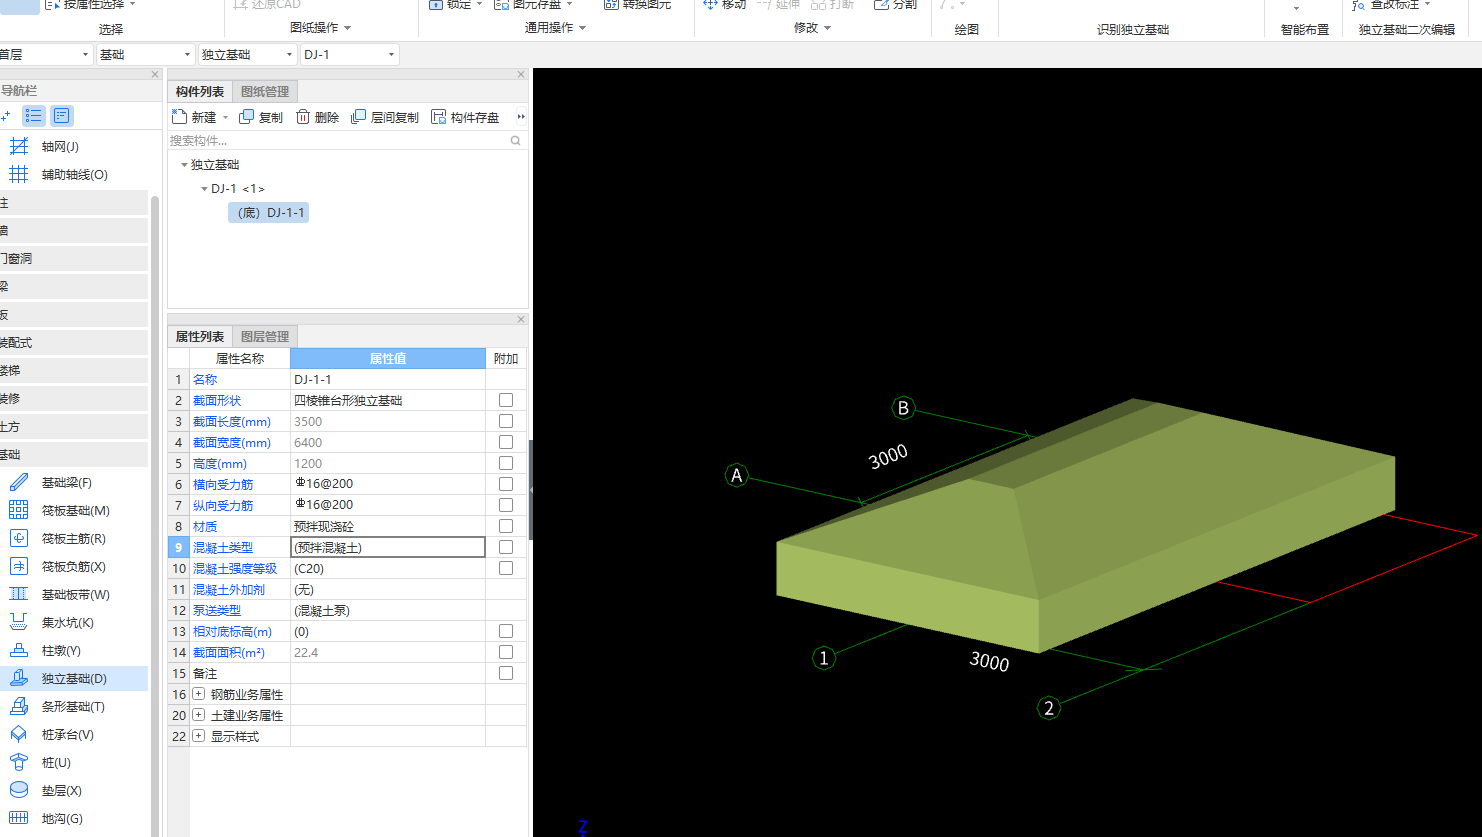Click the search magnifier in 搜索构件
This screenshot has width=1482, height=837.
pos(516,141)
